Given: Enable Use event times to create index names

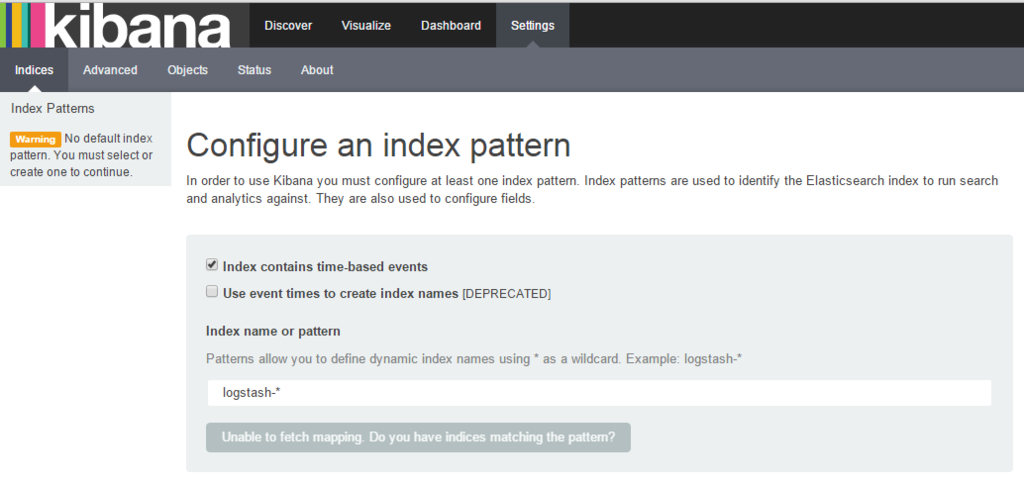Looking at the screenshot, I should 212,292.
